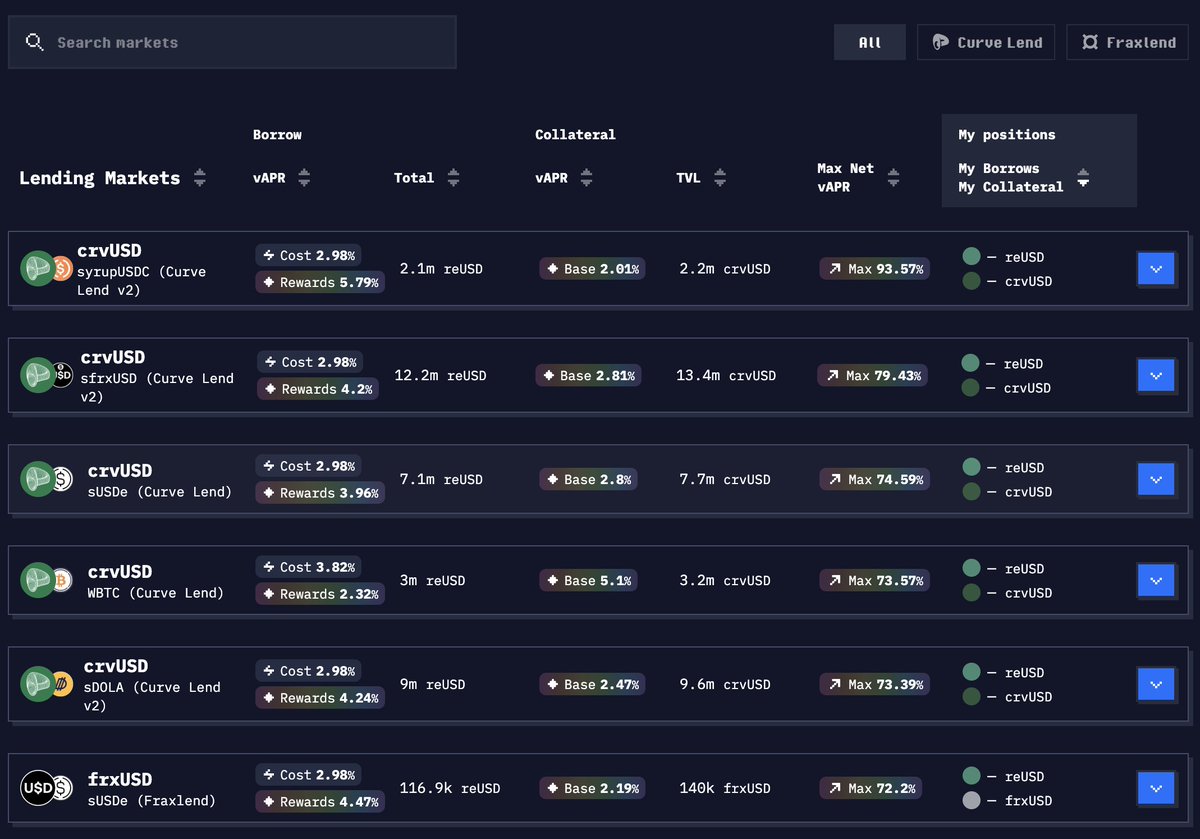Click the 2.1m reUSD total value
The width and height of the screenshot is (1200, 839).
point(440,269)
